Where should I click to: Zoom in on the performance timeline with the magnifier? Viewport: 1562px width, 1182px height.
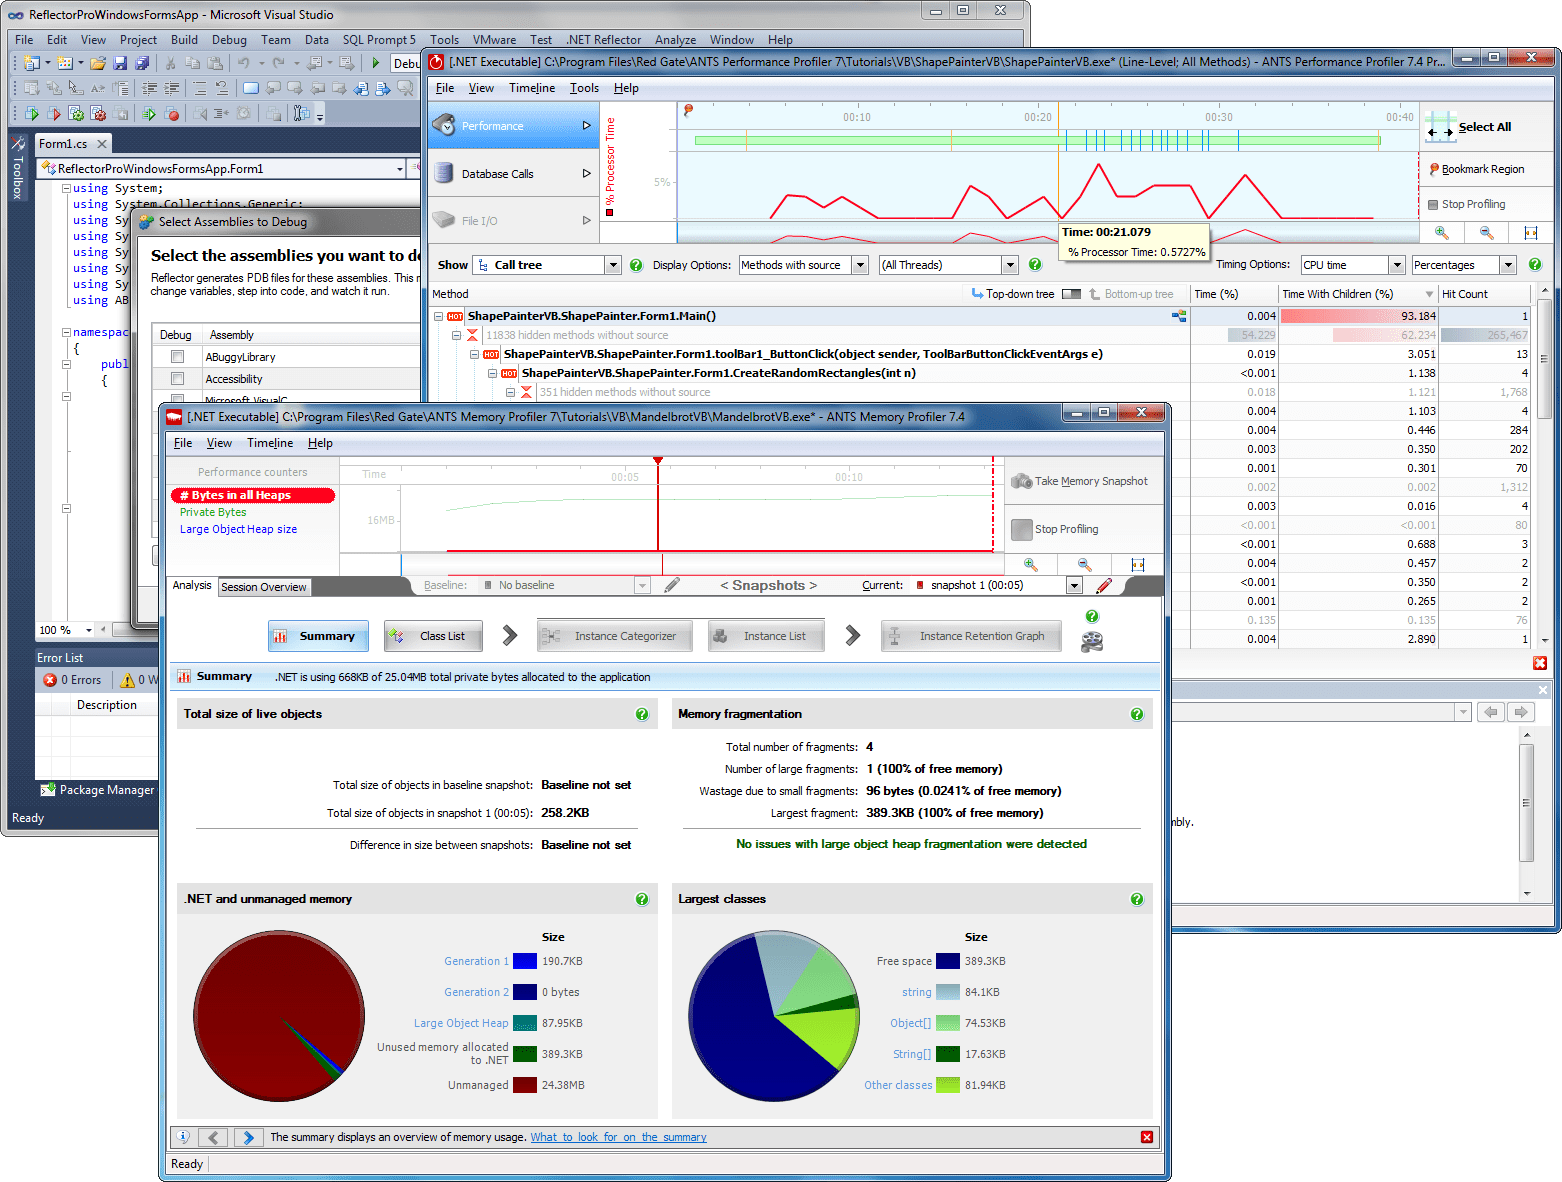tap(1440, 231)
